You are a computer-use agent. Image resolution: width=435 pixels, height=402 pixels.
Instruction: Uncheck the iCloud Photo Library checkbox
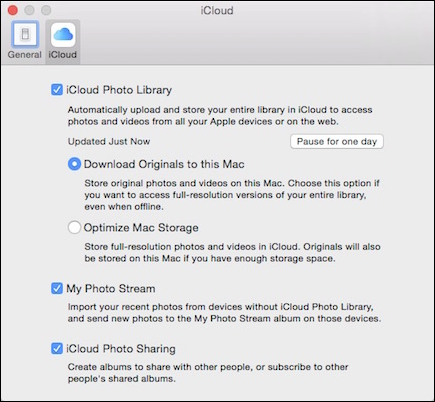coord(57,90)
